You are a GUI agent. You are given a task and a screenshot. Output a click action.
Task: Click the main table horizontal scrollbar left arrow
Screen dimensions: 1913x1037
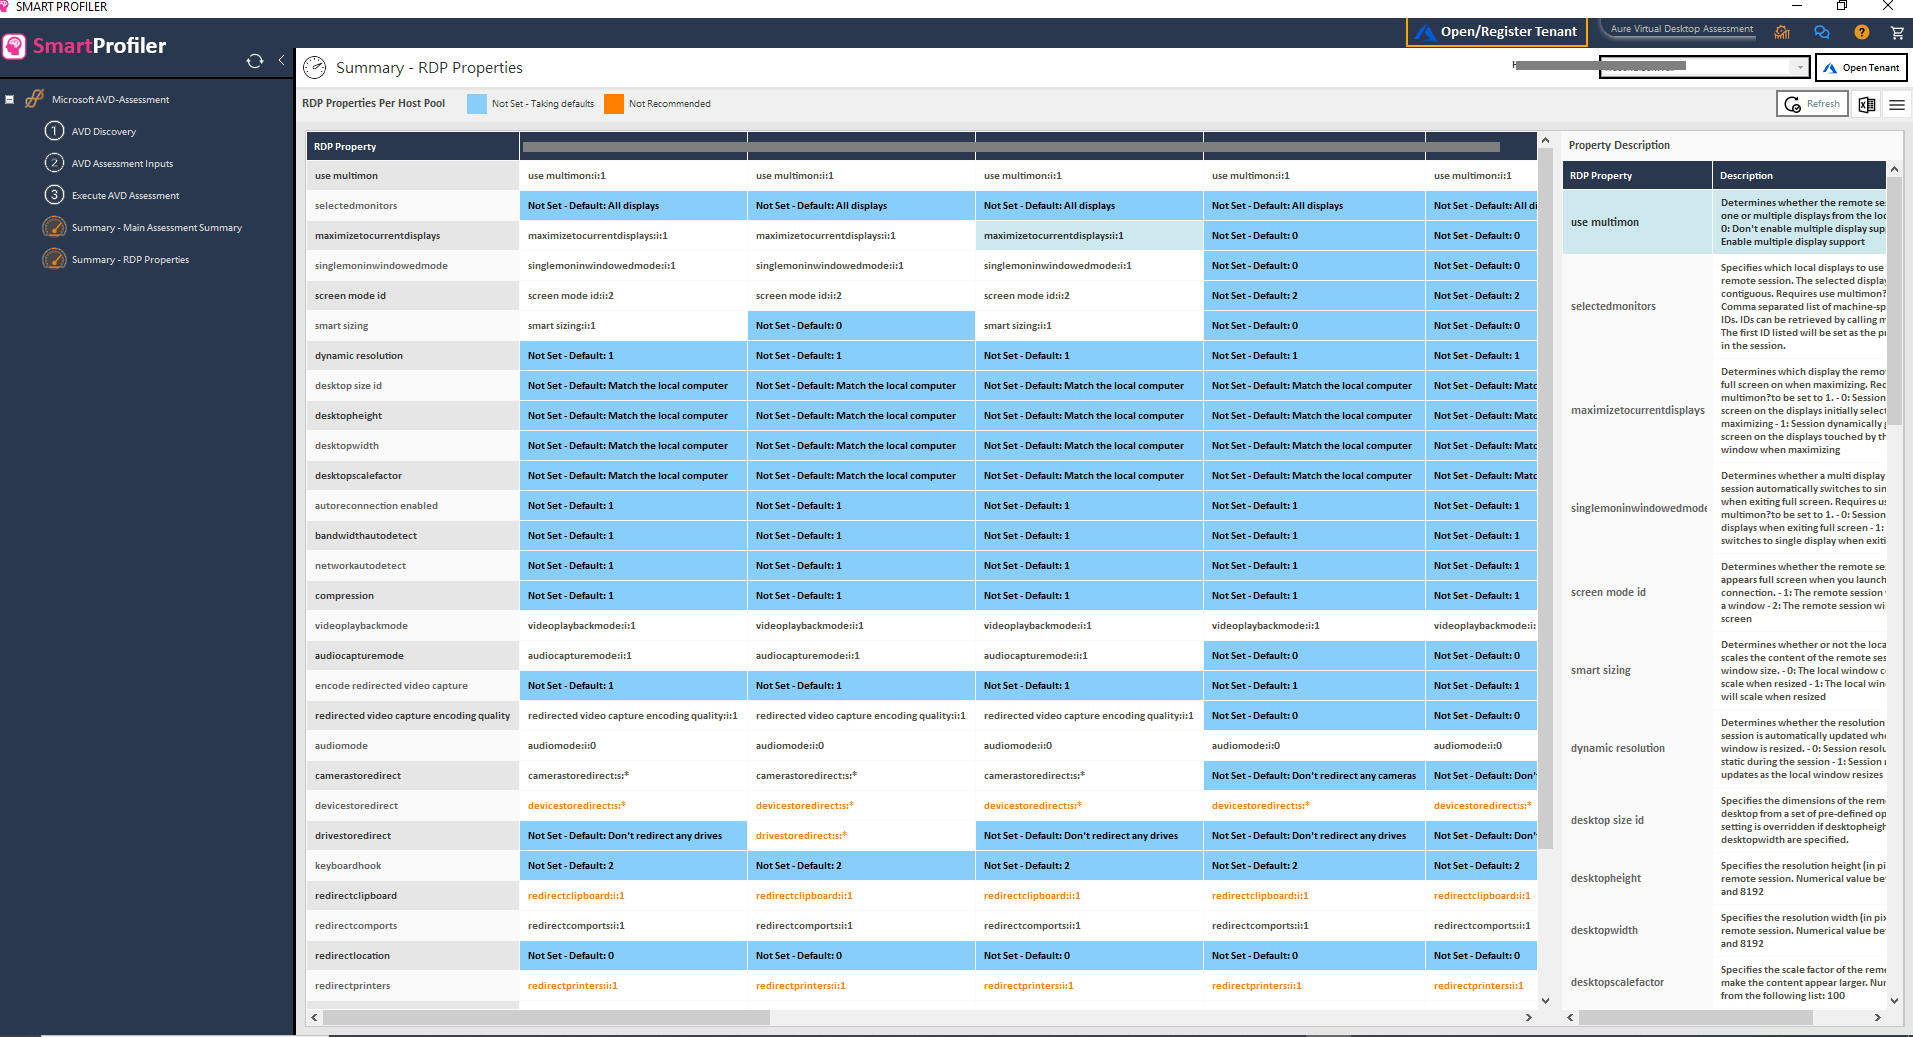point(314,1017)
